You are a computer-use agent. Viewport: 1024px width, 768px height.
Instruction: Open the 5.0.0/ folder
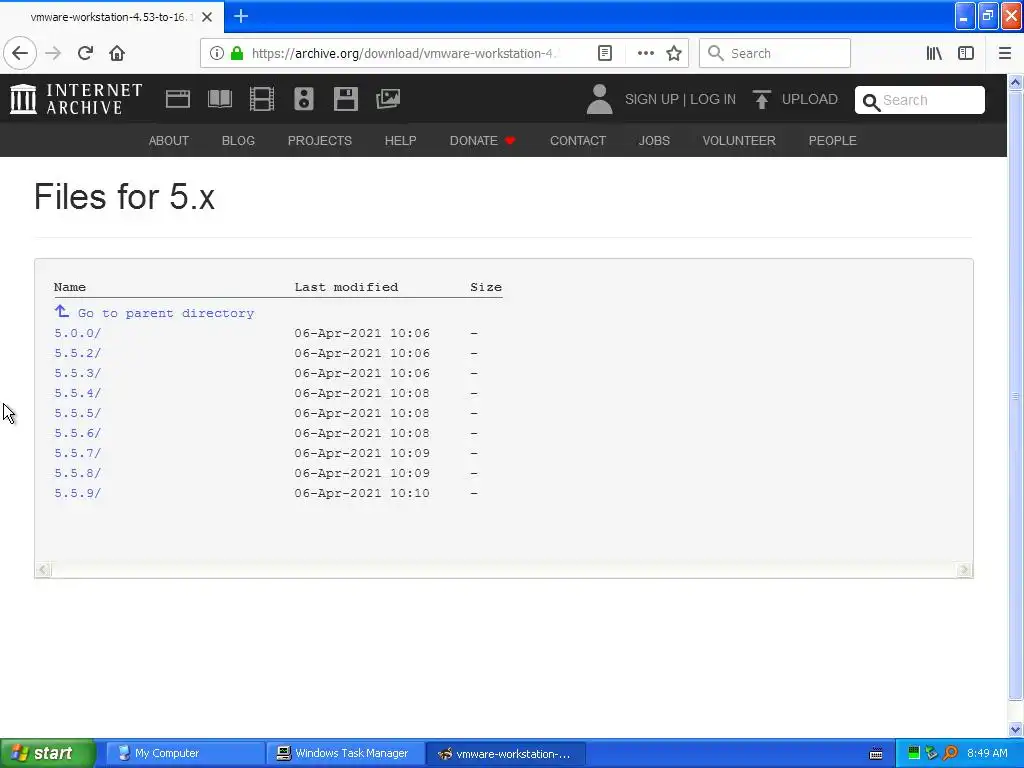click(x=78, y=333)
